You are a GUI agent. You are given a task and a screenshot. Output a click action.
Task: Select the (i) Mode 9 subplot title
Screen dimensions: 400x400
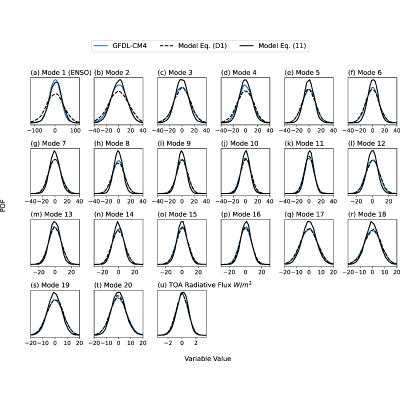(x=174, y=144)
